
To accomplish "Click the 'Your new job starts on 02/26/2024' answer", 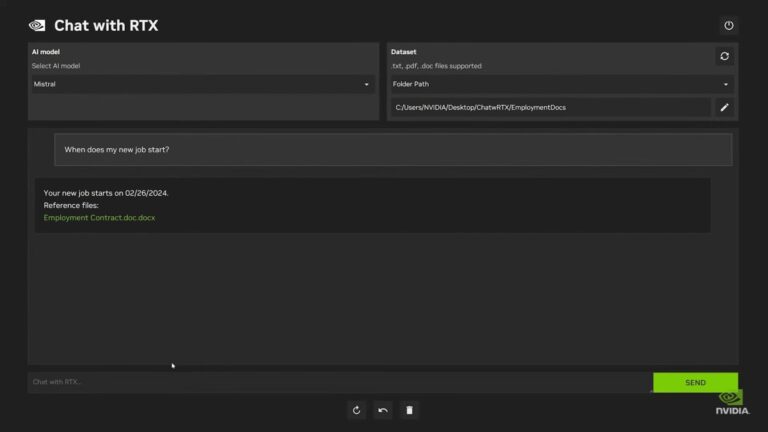I will pos(106,193).
